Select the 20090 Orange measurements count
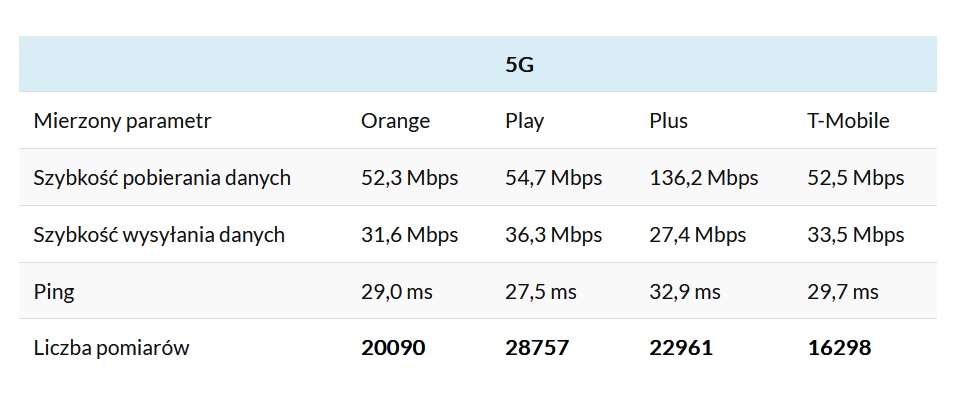Viewport: 954px width, 400px height. point(393,348)
